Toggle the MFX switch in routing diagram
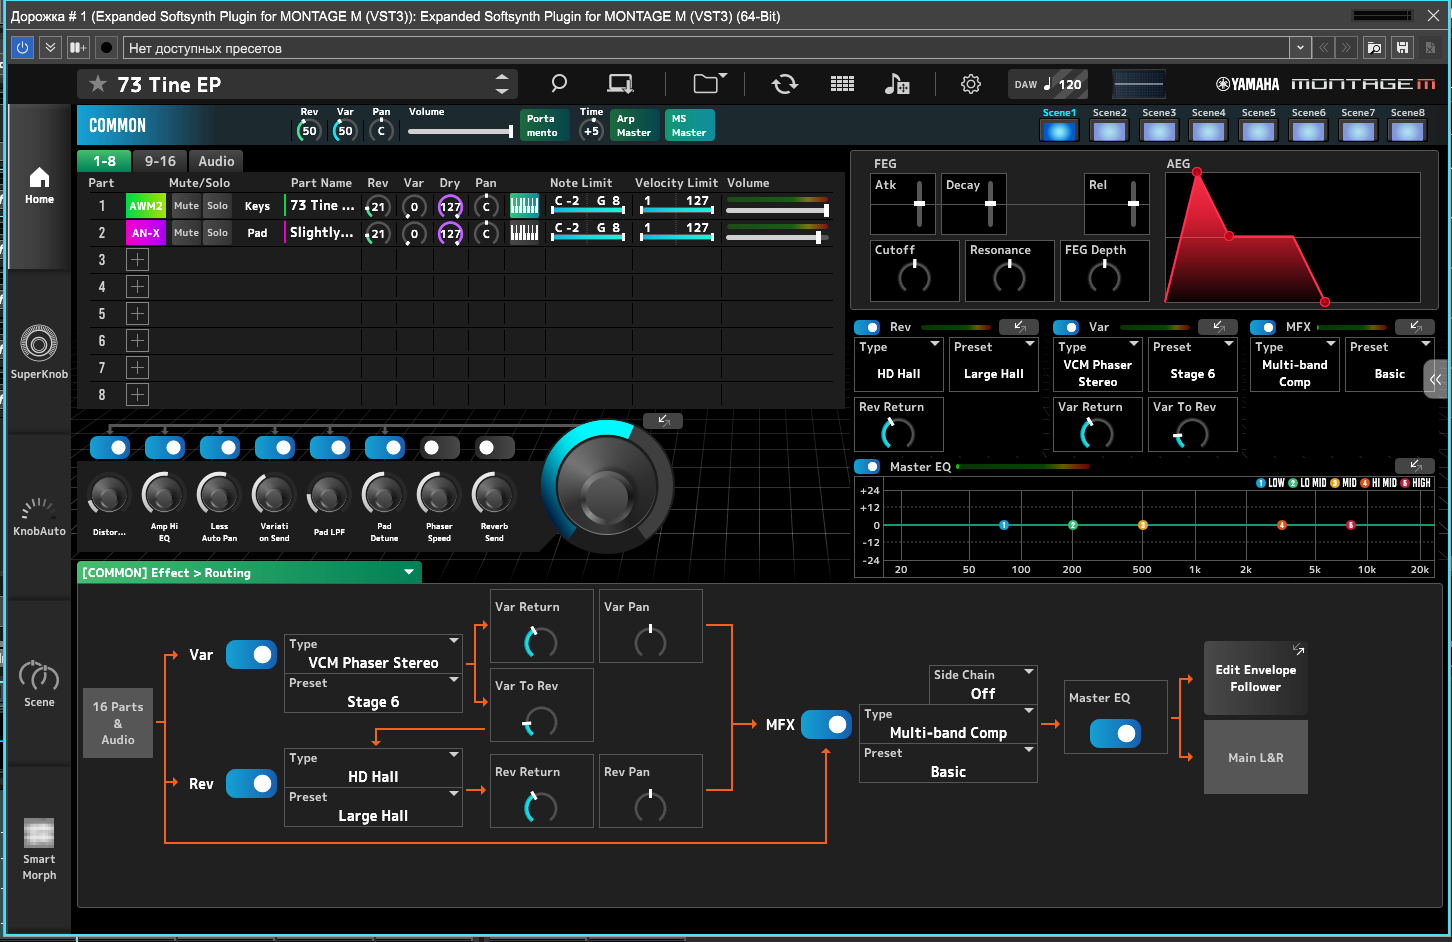This screenshot has width=1452, height=942. pyautogui.click(x=826, y=724)
